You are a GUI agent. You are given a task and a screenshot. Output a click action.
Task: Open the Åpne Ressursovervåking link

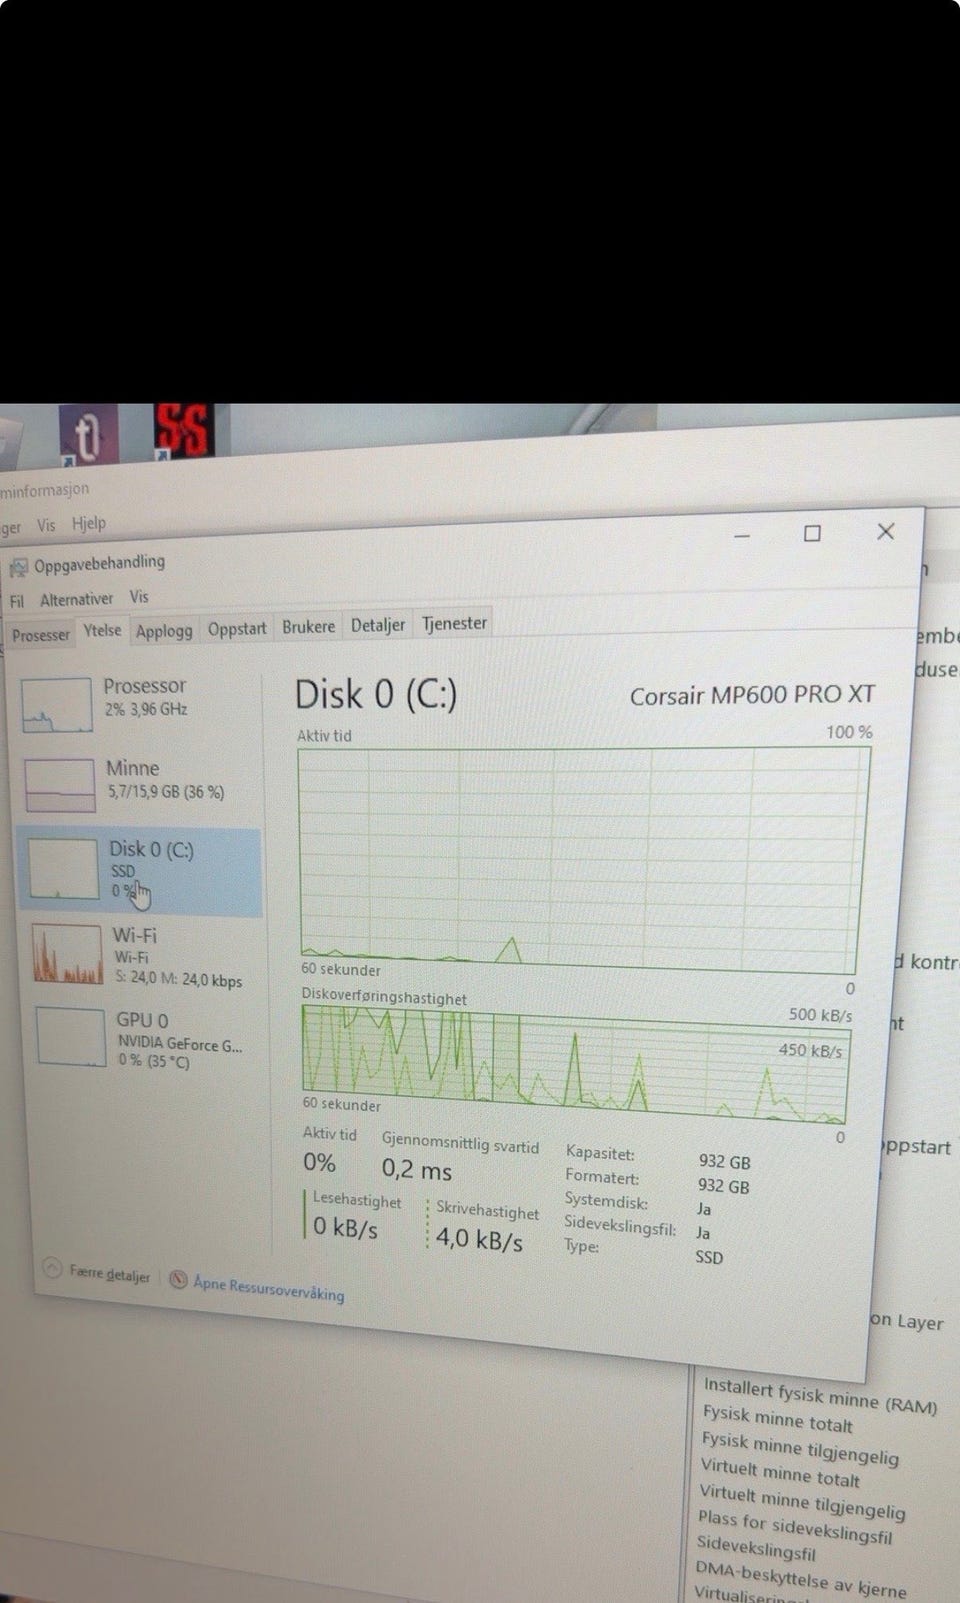point(258,1287)
